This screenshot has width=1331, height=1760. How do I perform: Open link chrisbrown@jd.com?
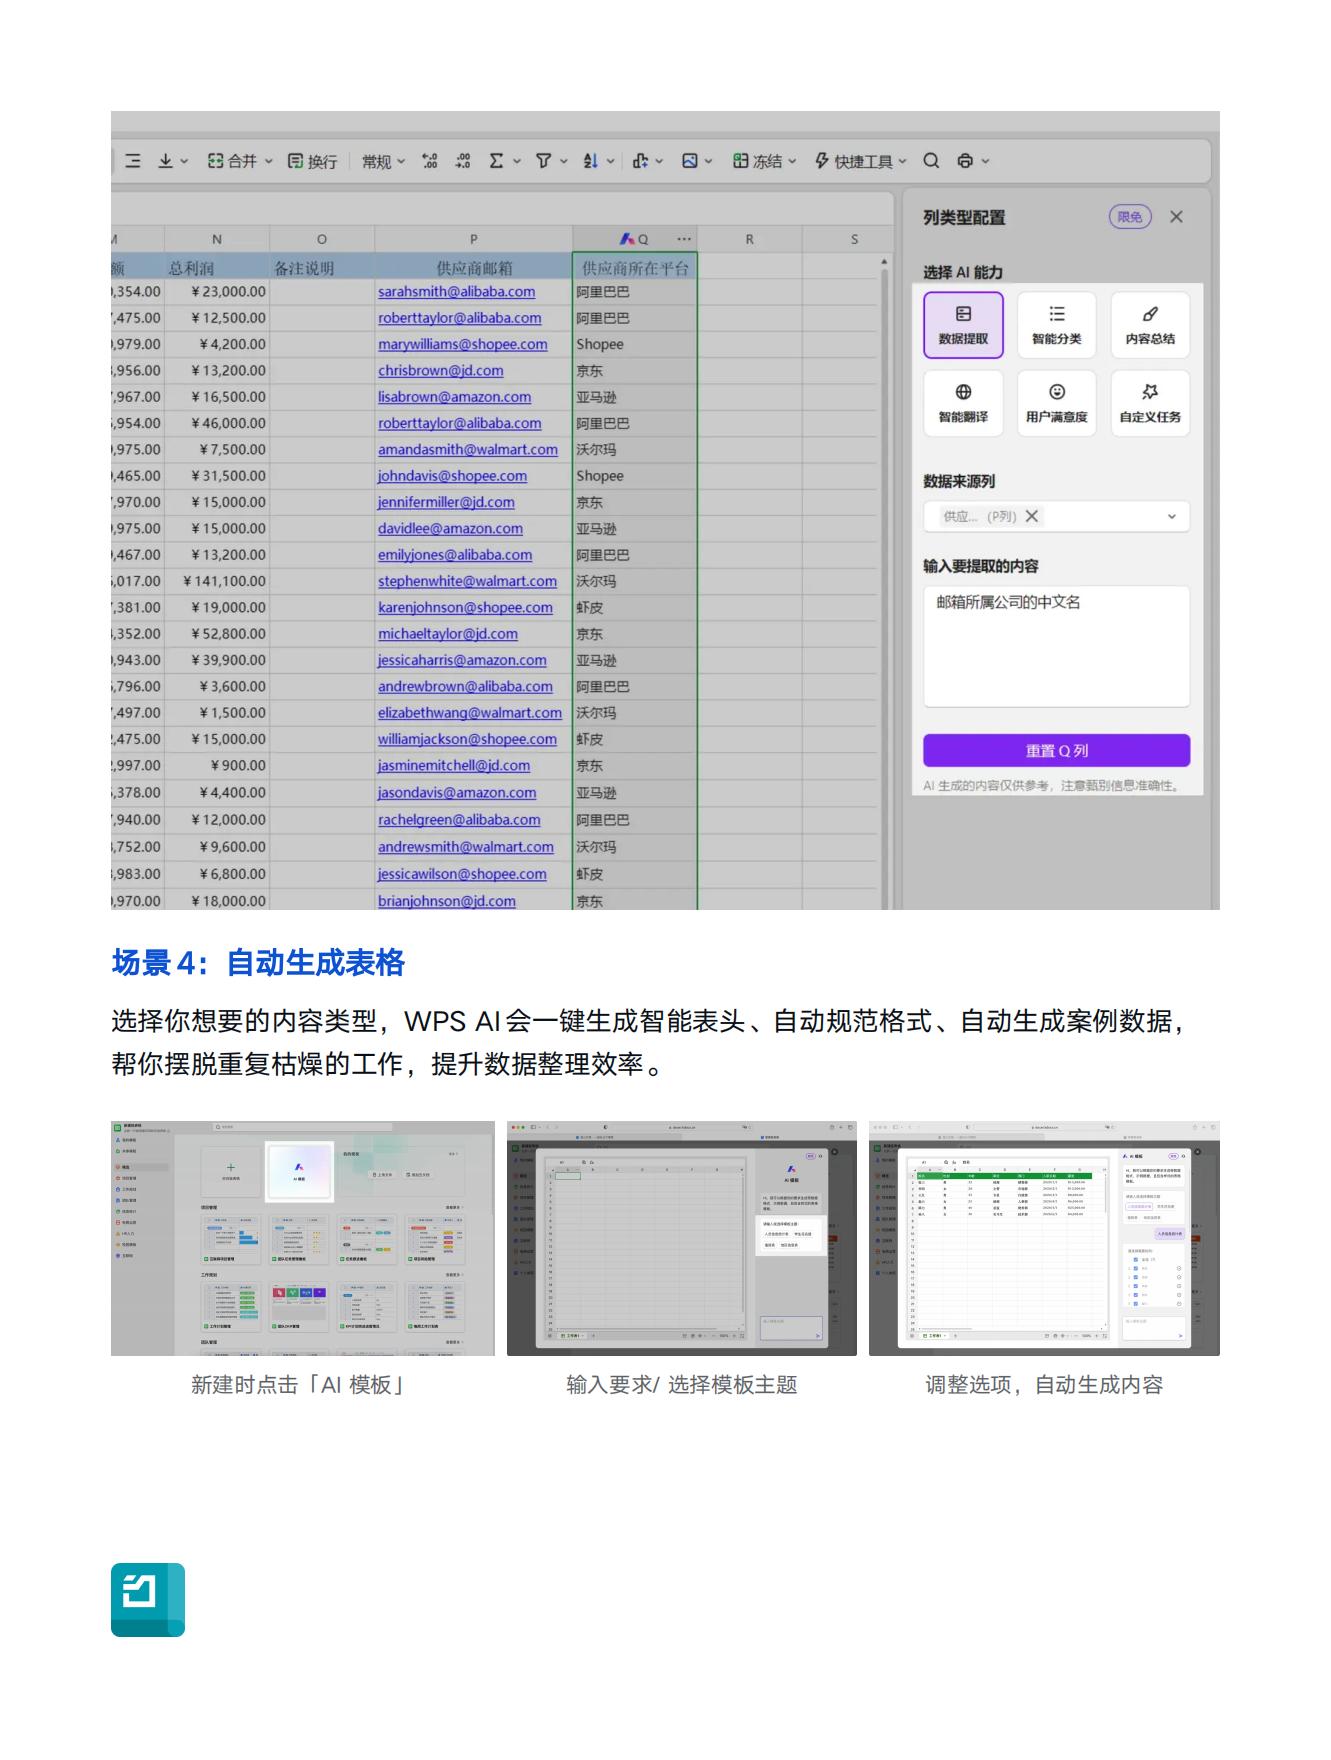pos(441,370)
